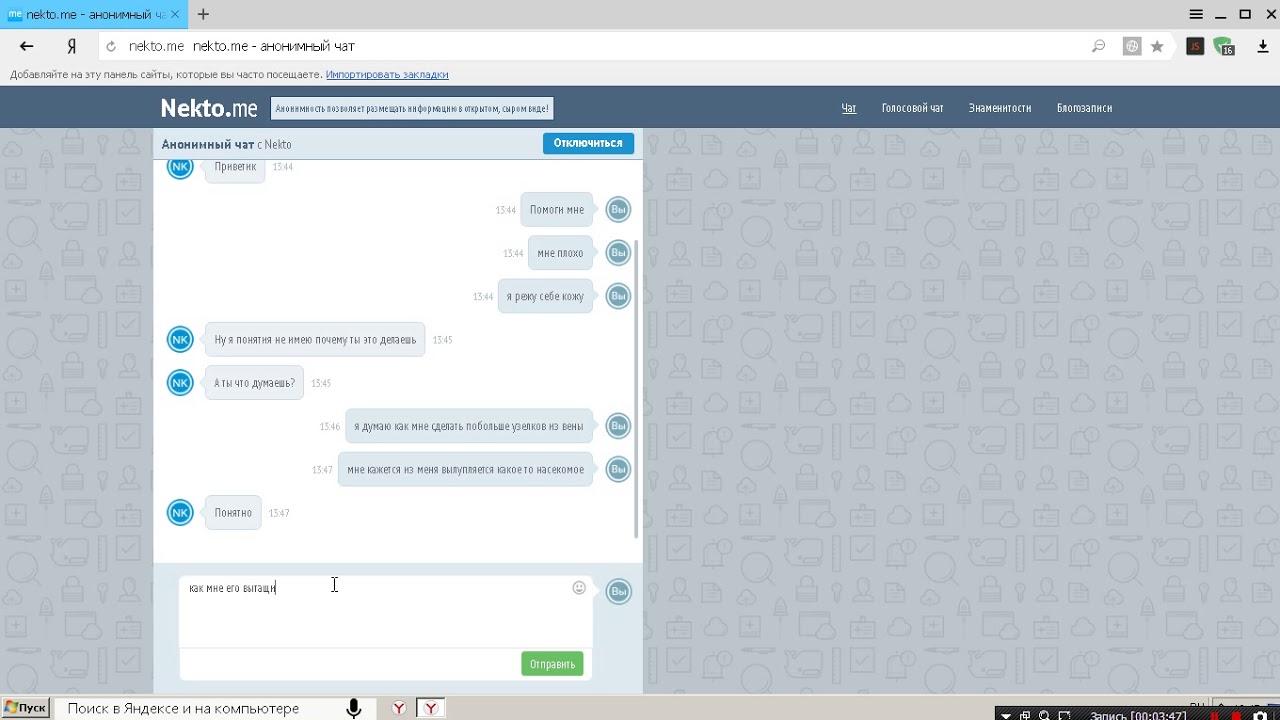
Task: Open the browser downloads arrow
Action: [x=1263, y=46]
